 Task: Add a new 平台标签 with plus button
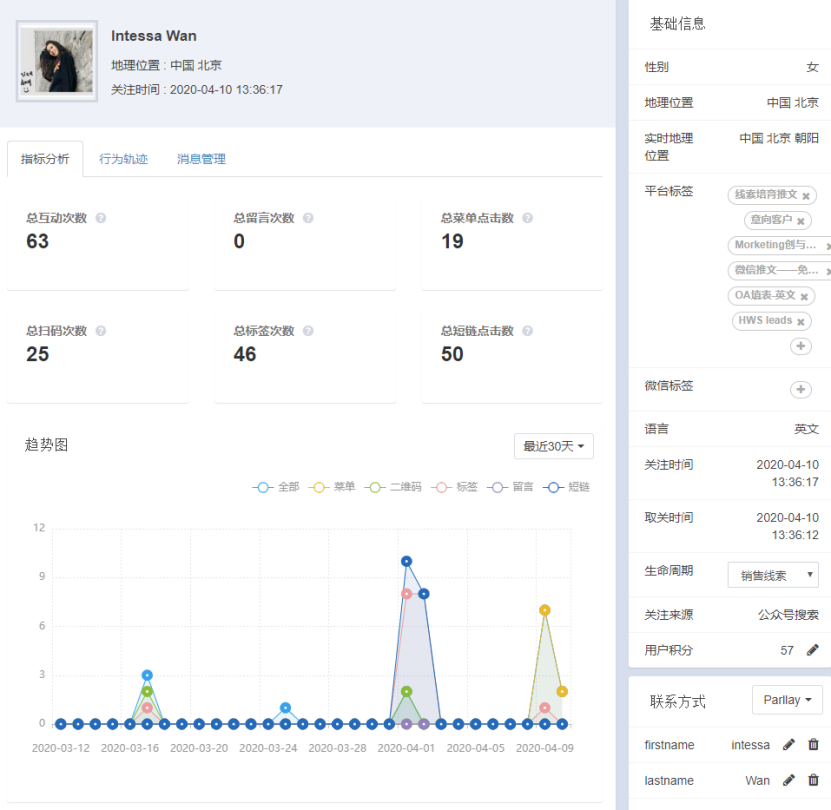(800, 346)
